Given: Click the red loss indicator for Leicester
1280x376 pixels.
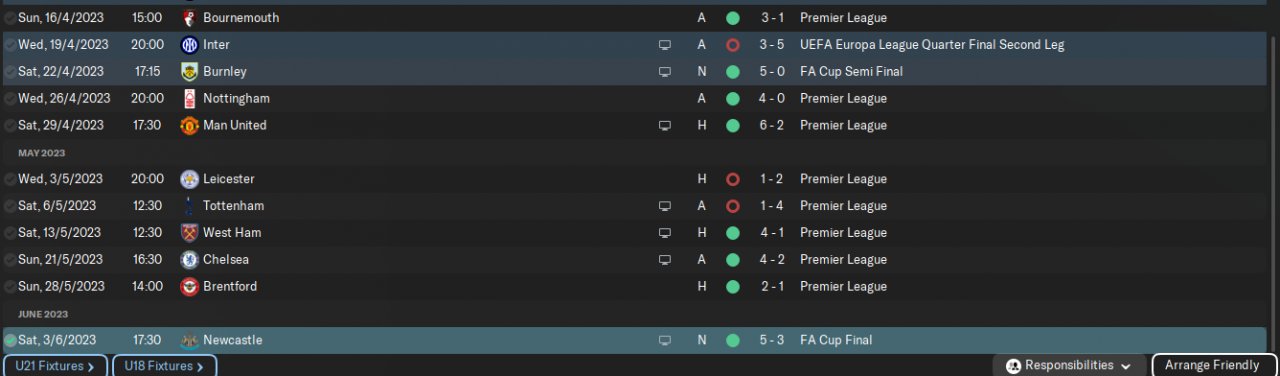Looking at the screenshot, I should tap(732, 180).
